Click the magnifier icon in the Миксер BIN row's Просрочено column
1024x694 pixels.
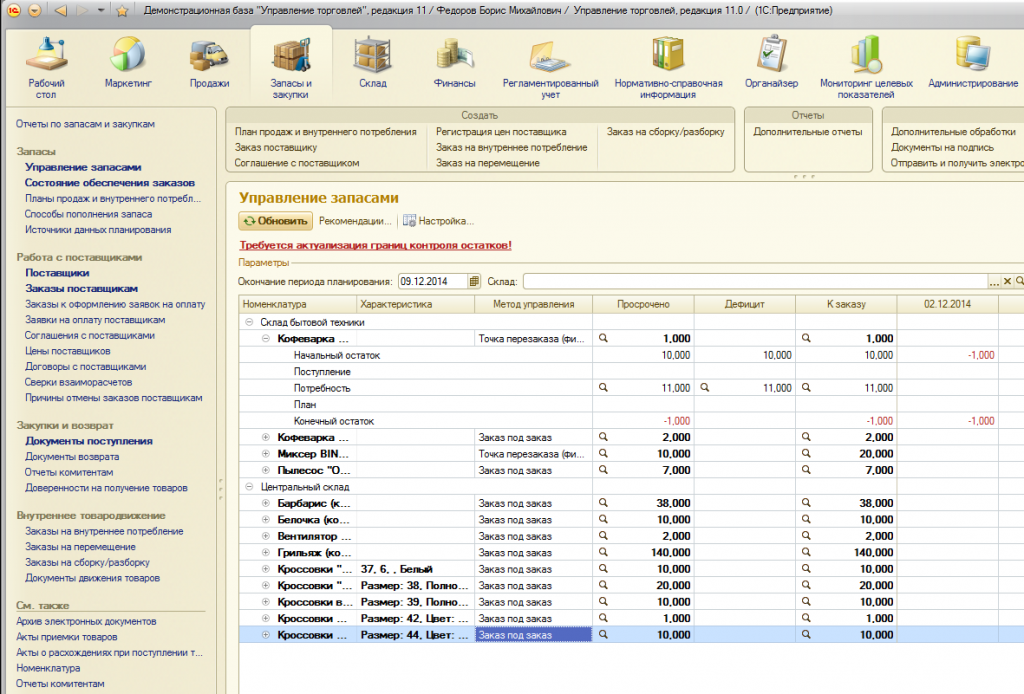(x=603, y=453)
